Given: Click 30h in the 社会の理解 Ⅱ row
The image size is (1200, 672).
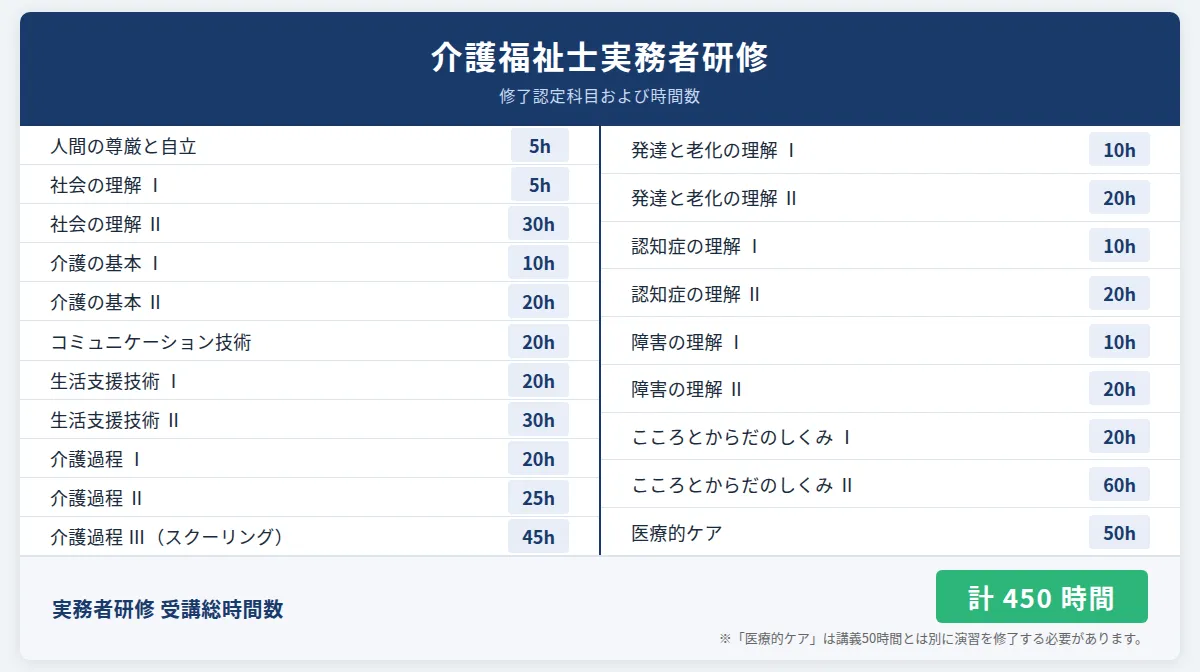Looking at the screenshot, I should [x=538, y=224].
